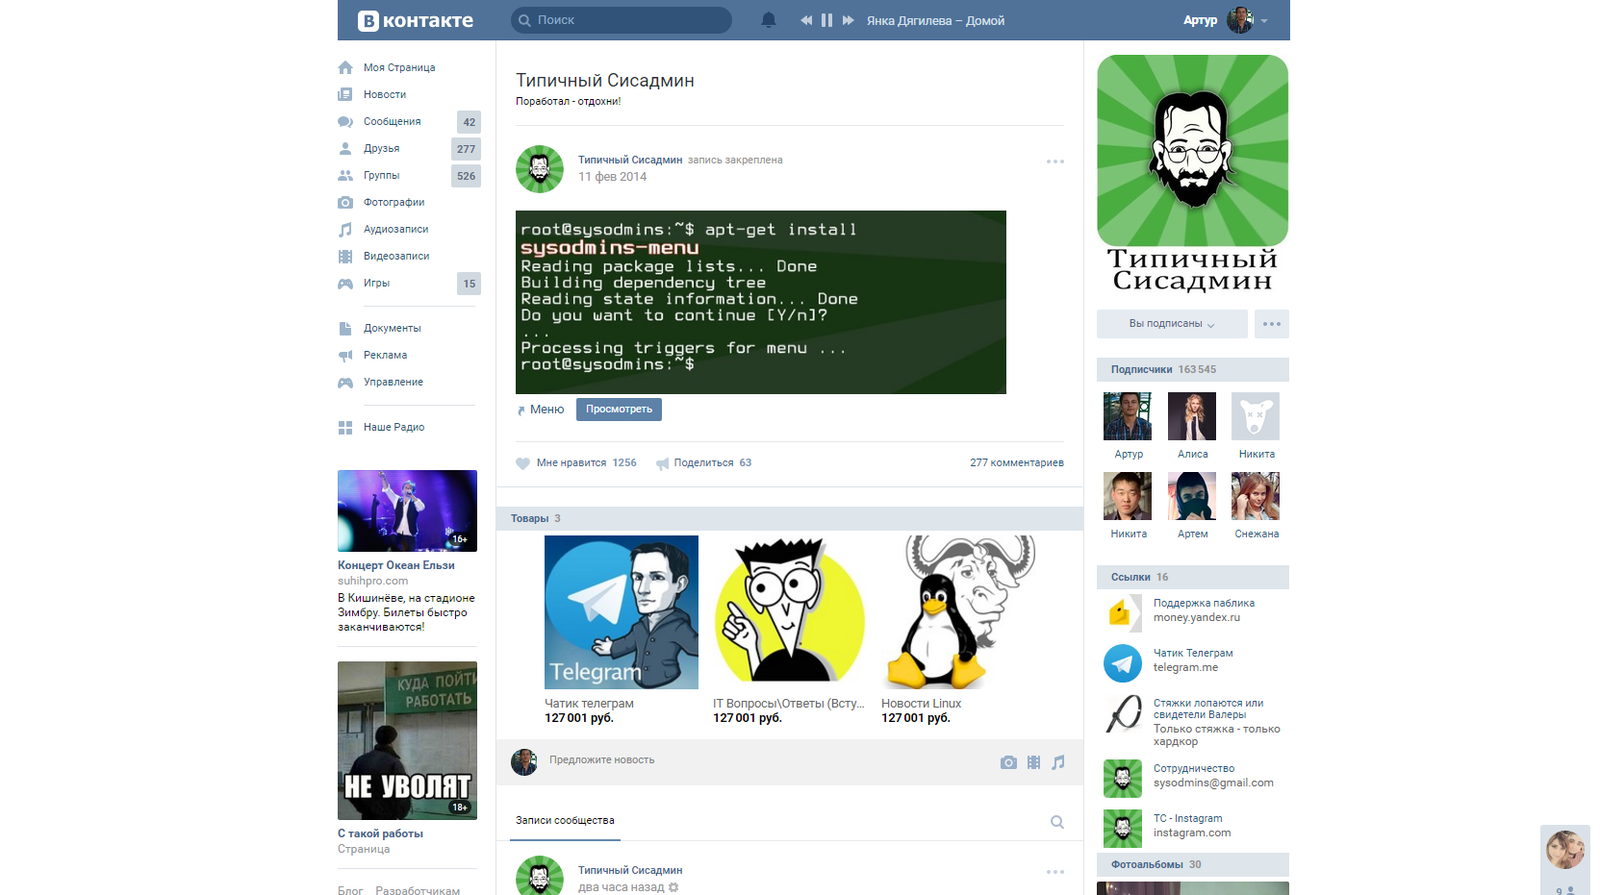Screen dimensions: 1600x895
Task: Click the messages counter badge 42
Action: pos(469,122)
